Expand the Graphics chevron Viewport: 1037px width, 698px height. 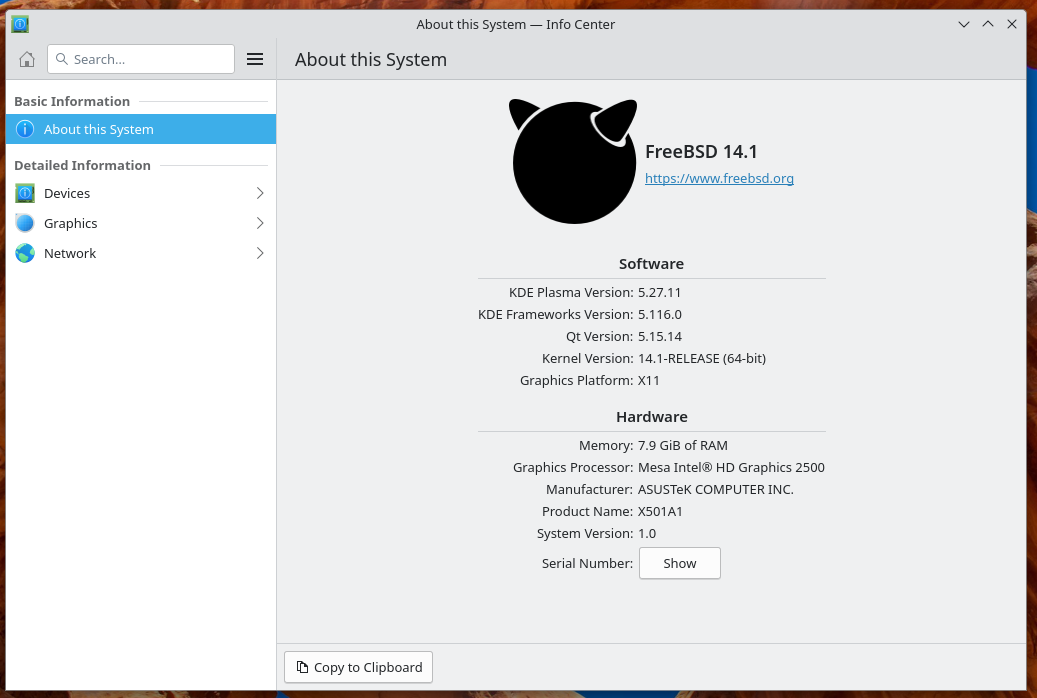(x=260, y=223)
